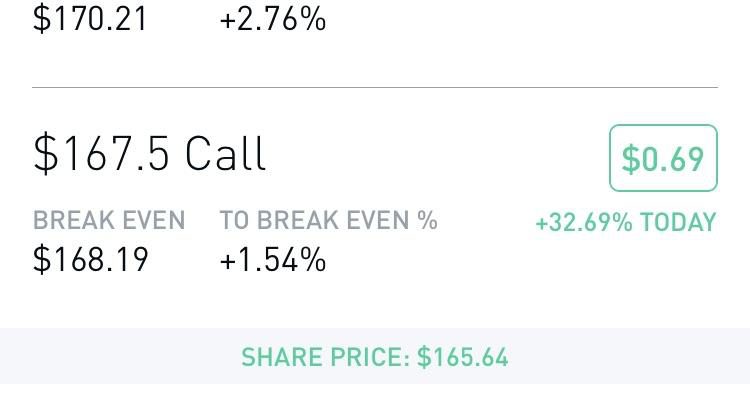Click the +32.69% TODAY change text
750x405 pixels.
626,222
